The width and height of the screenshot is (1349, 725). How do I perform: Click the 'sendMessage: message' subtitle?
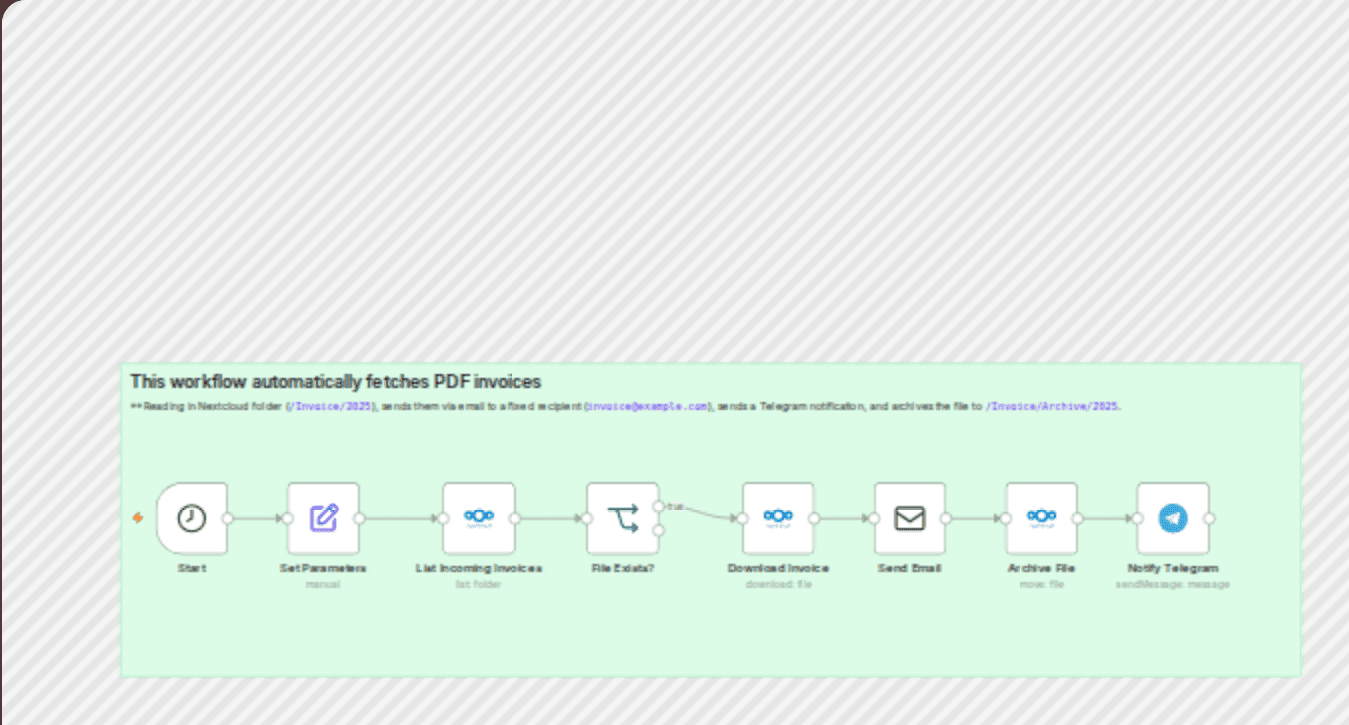pos(1173,584)
